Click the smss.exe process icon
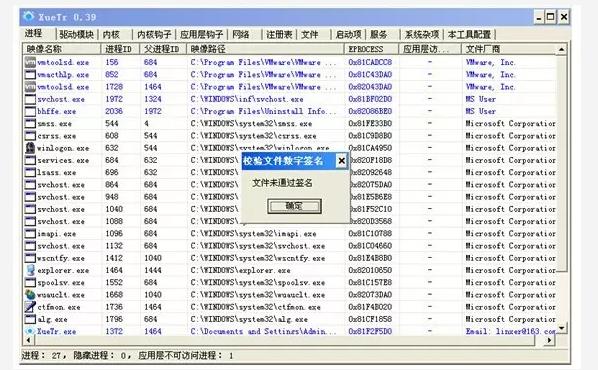Viewport: 598px width, 370px height. tap(30, 123)
